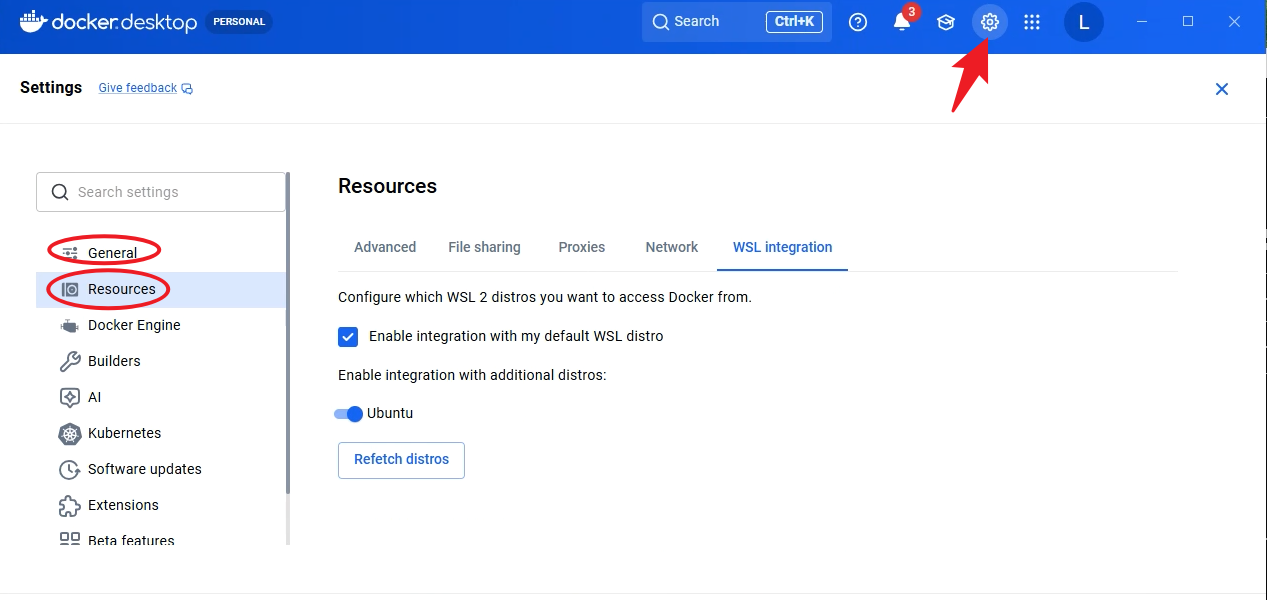The image size is (1267, 600).
Task: Switch to the Proxies tab
Action: click(x=582, y=247)
